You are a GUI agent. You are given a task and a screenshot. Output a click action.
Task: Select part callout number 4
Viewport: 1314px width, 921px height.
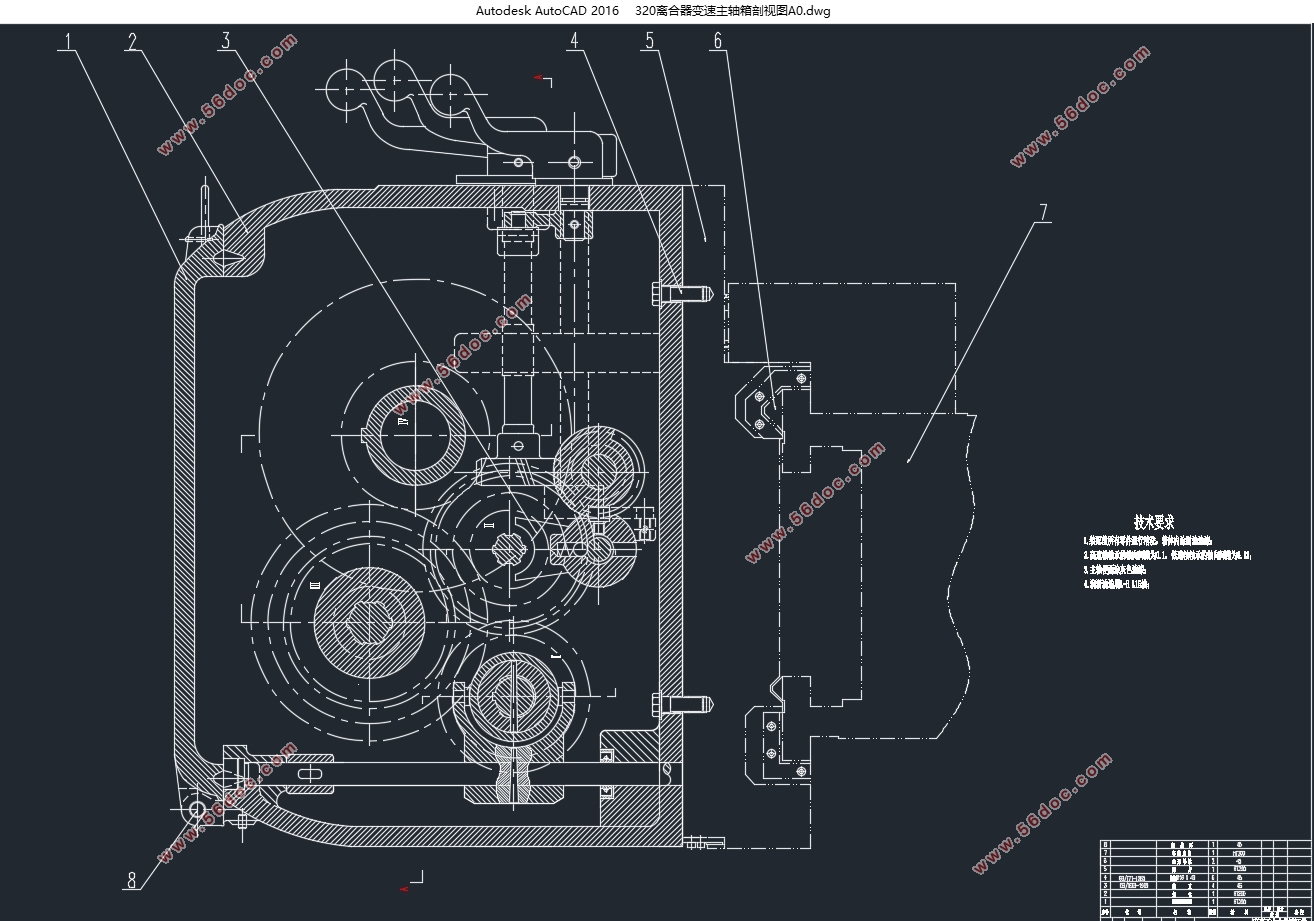(x=574, y=41)
